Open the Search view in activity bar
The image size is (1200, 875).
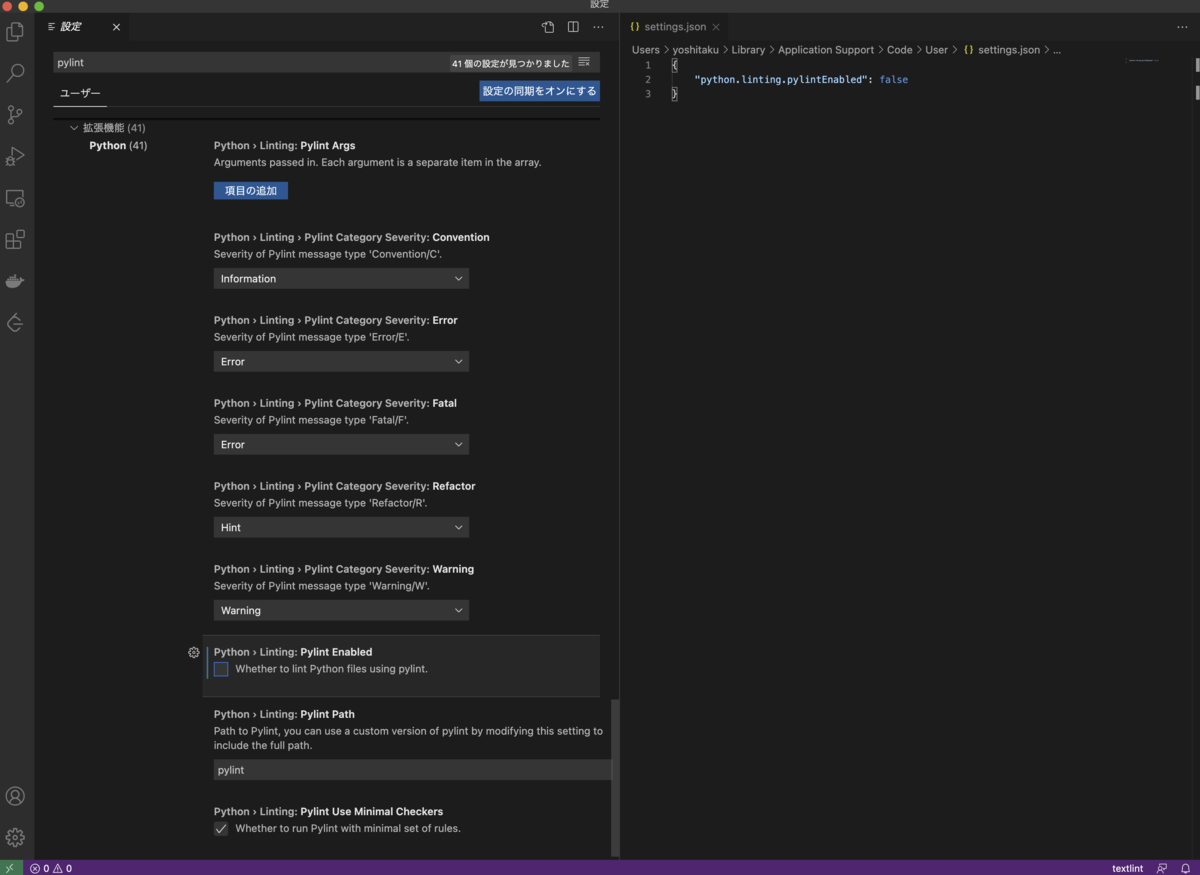(15, 73)
